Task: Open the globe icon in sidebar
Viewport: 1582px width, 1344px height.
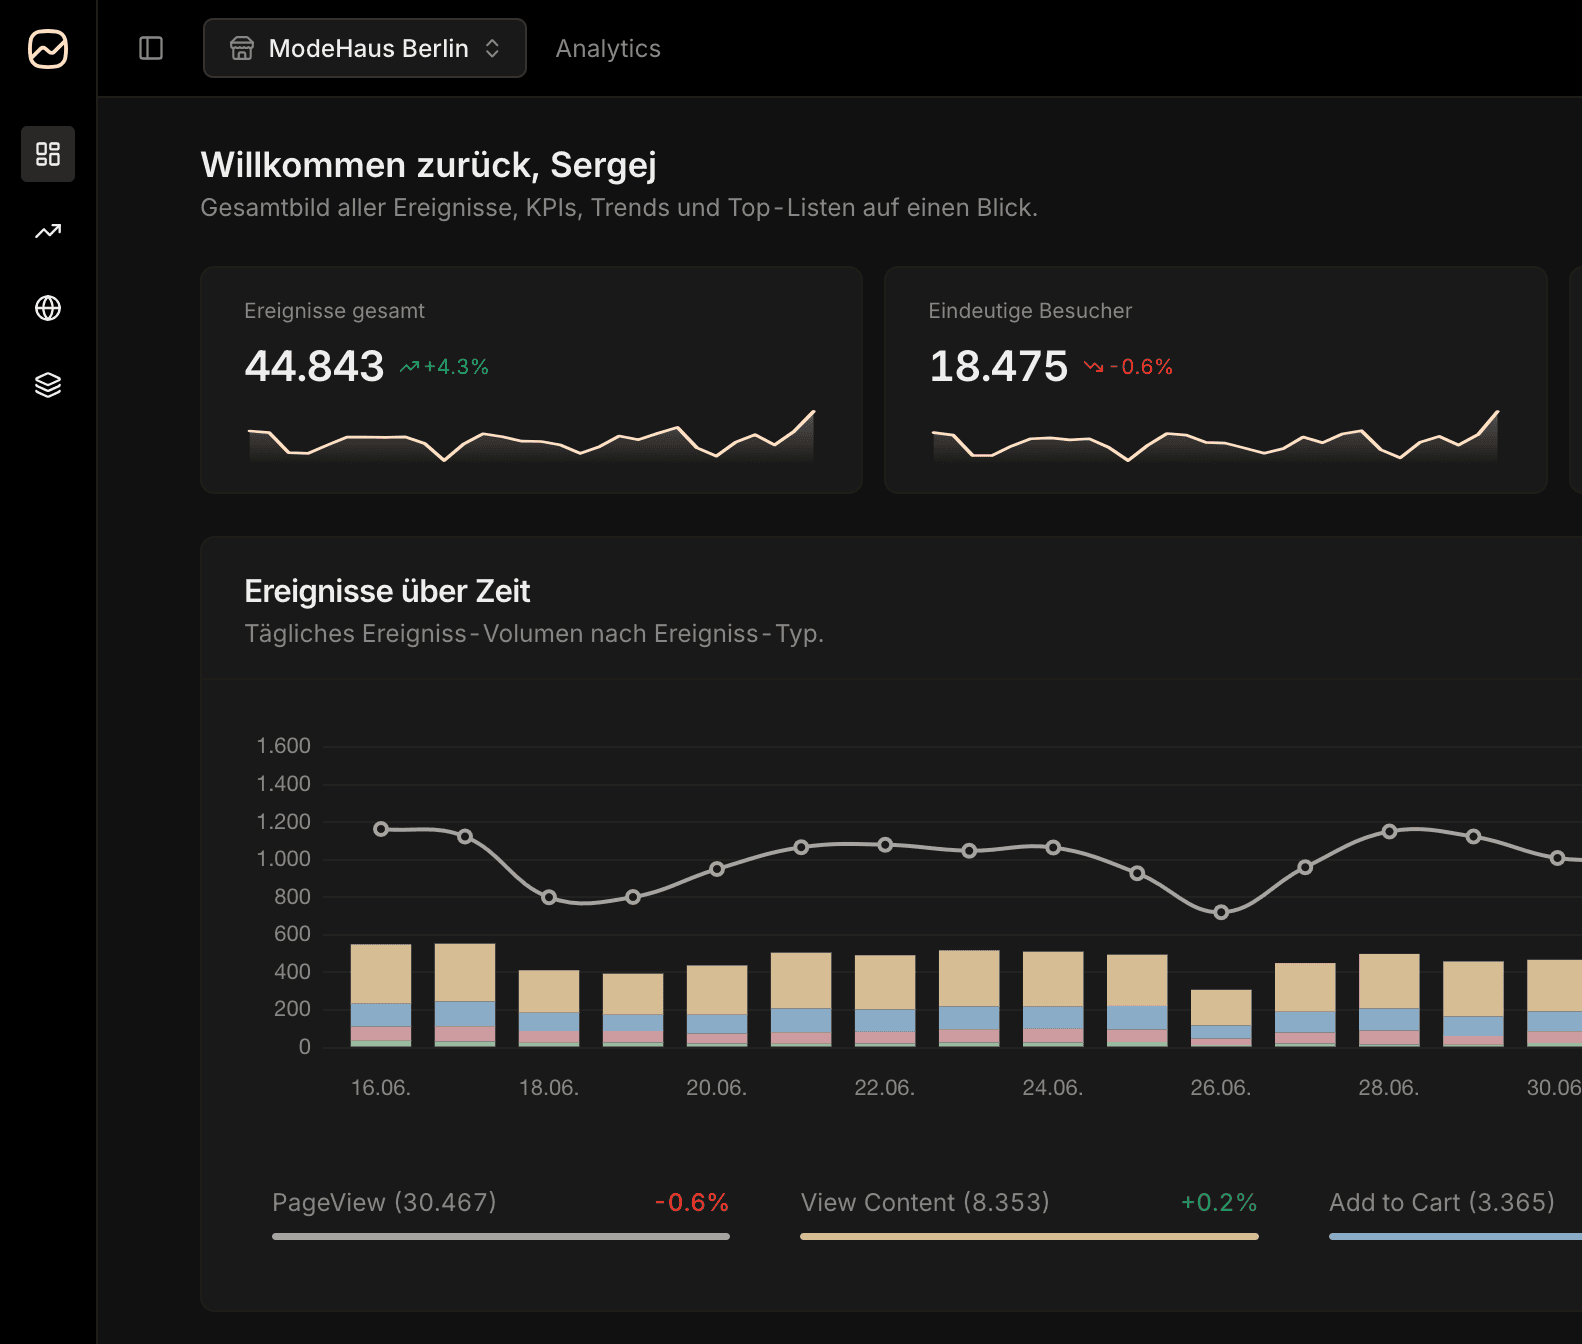Action: tap(48, 308)
